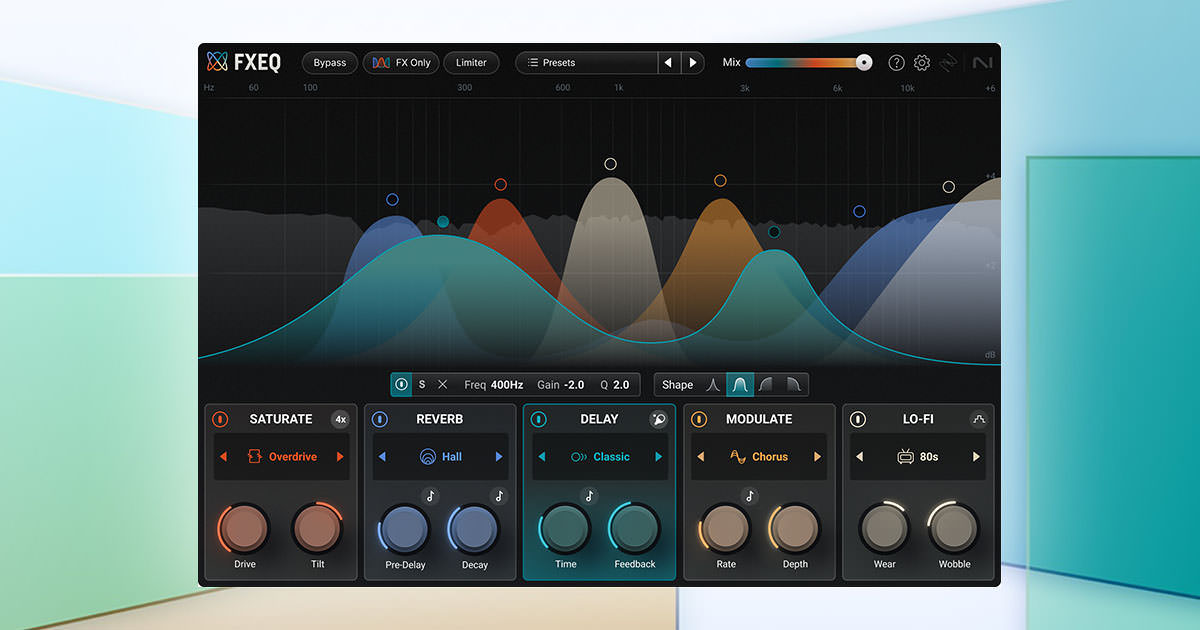Click the Feedback knob in Delay
This screenshot has height=630, width=1200.
point(634,529)
